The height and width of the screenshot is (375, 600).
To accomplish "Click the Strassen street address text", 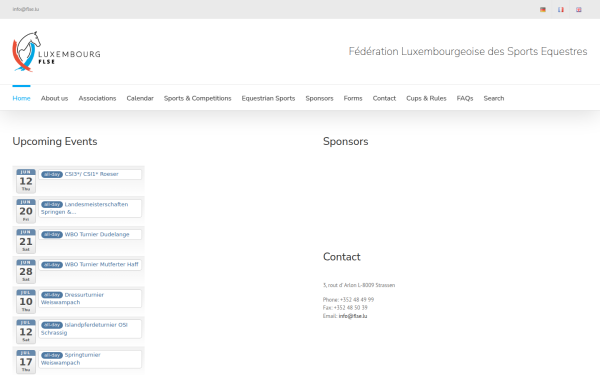I will click(x=359, y=285).
